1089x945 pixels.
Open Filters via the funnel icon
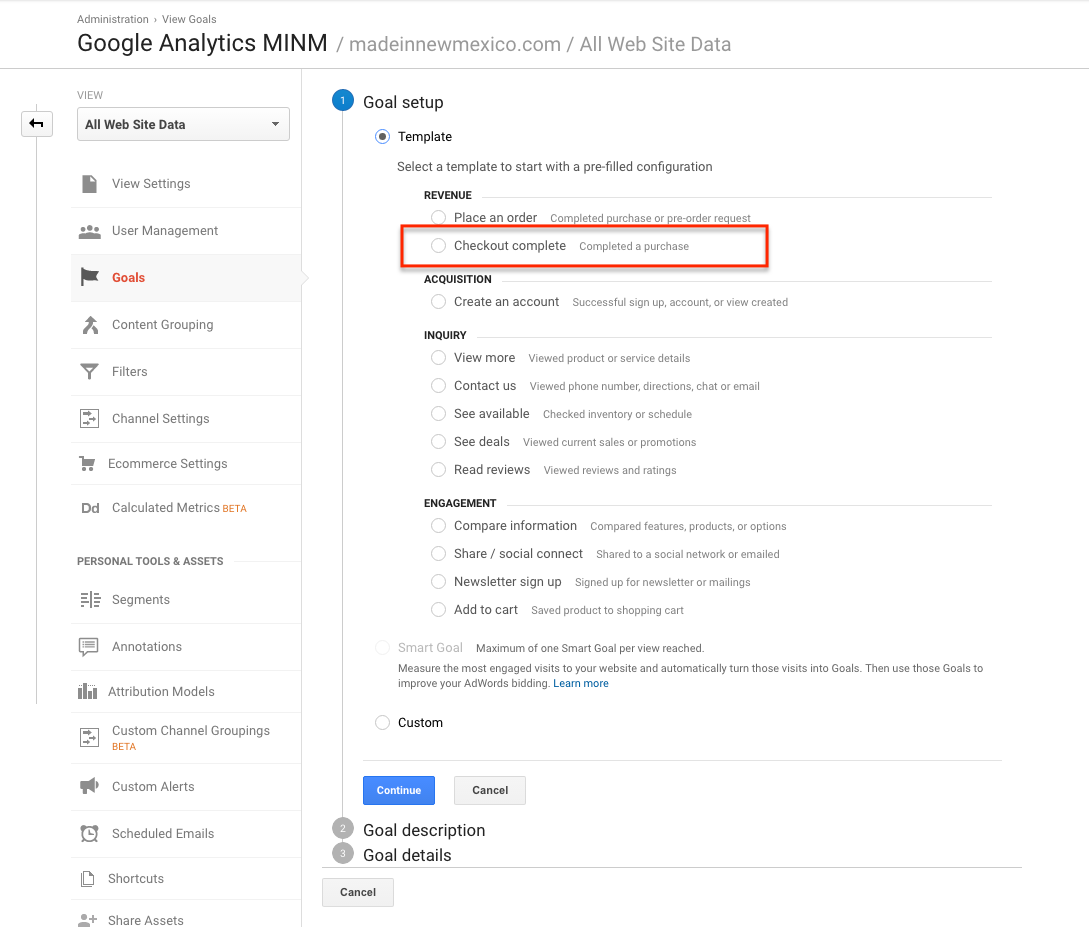[90, 372]
